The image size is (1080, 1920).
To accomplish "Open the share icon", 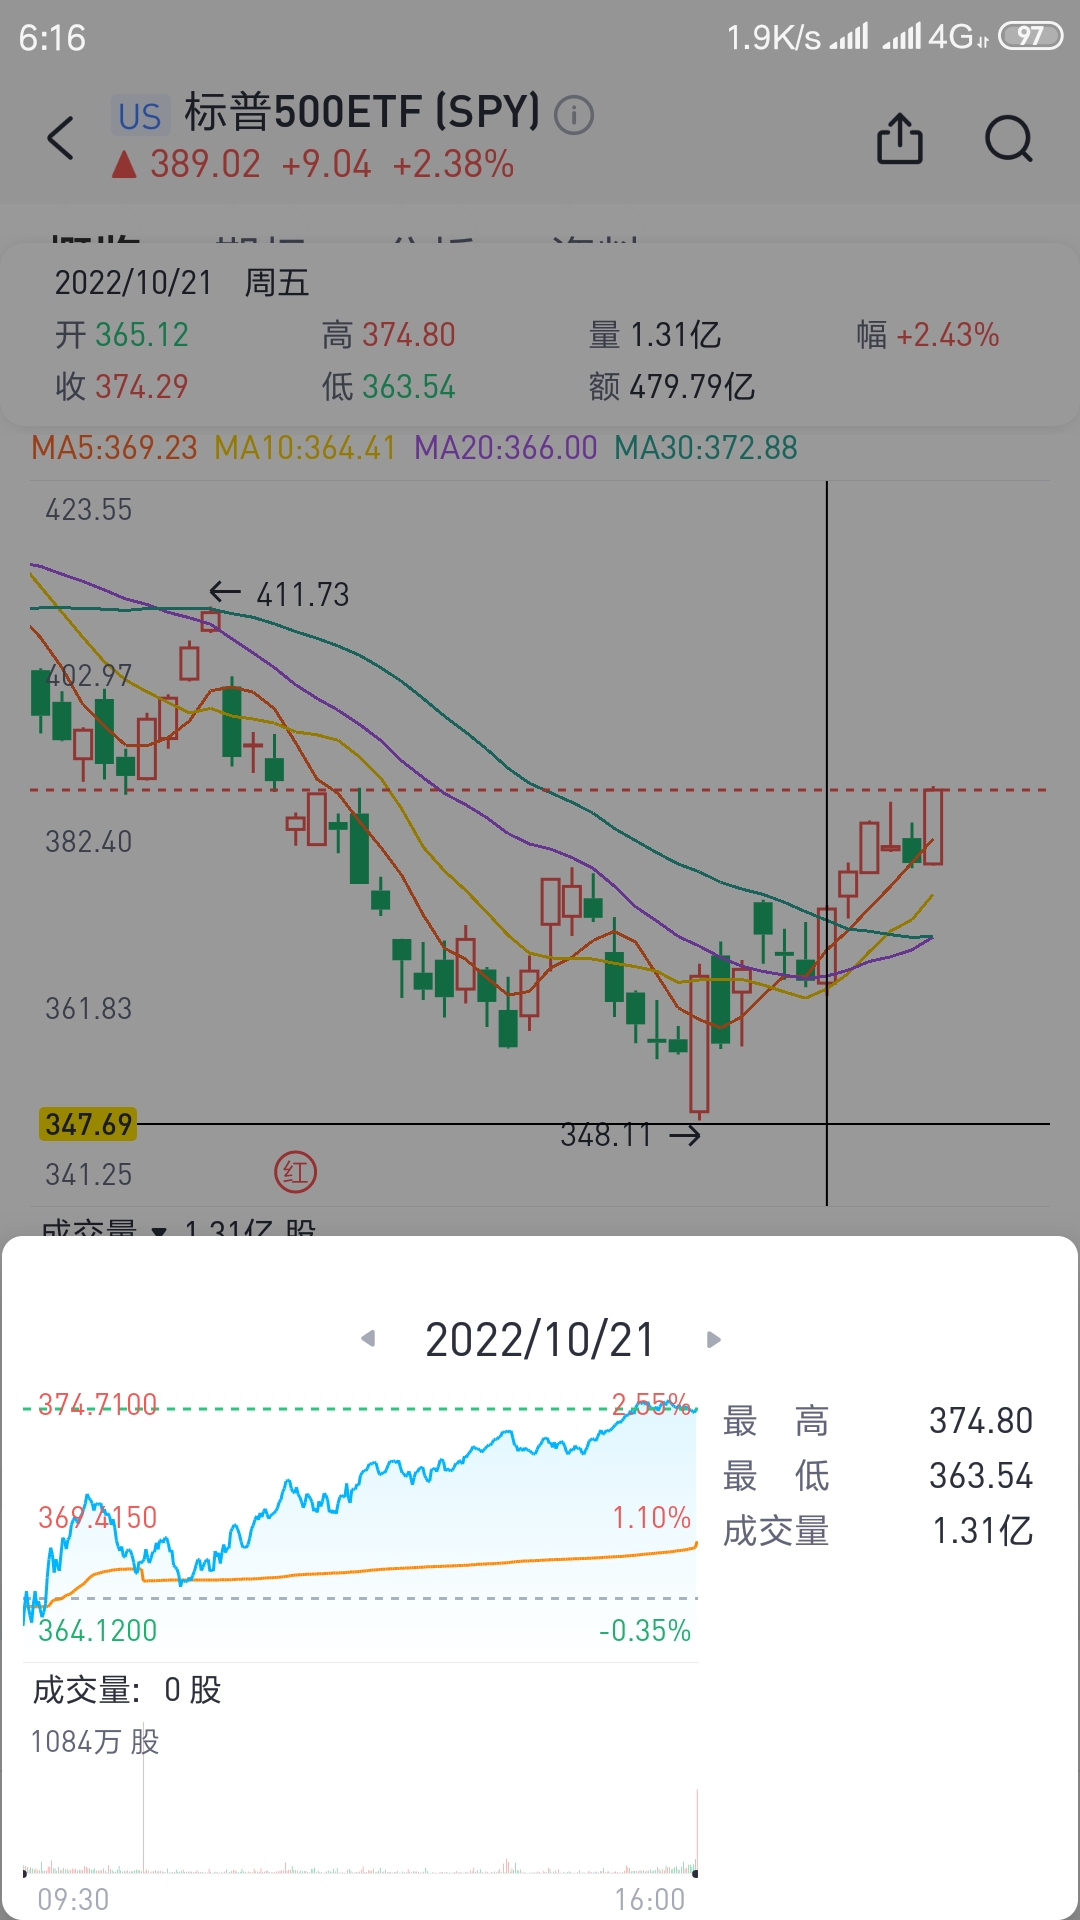I will pyautogui.click(x=899, y=138).
